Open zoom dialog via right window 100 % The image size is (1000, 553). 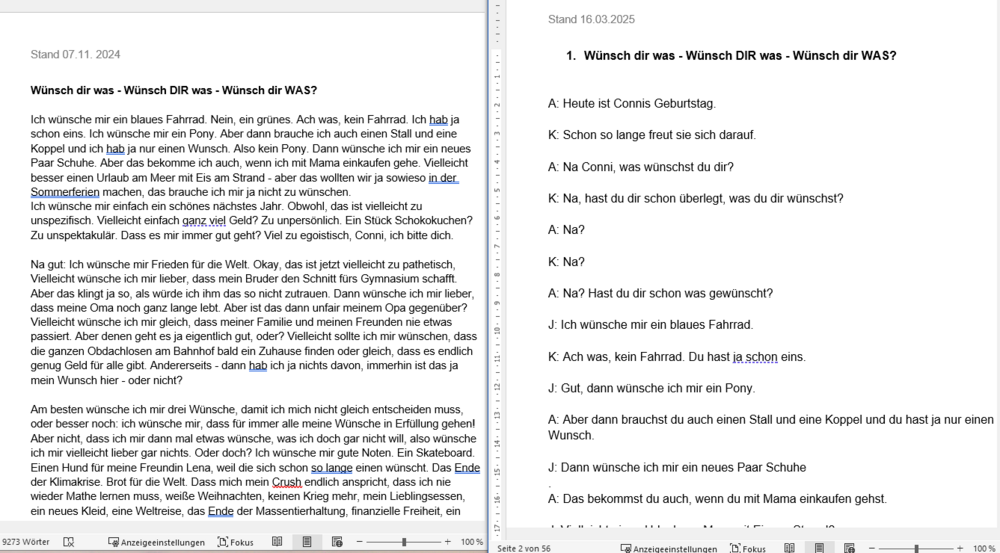coord(984,548)
